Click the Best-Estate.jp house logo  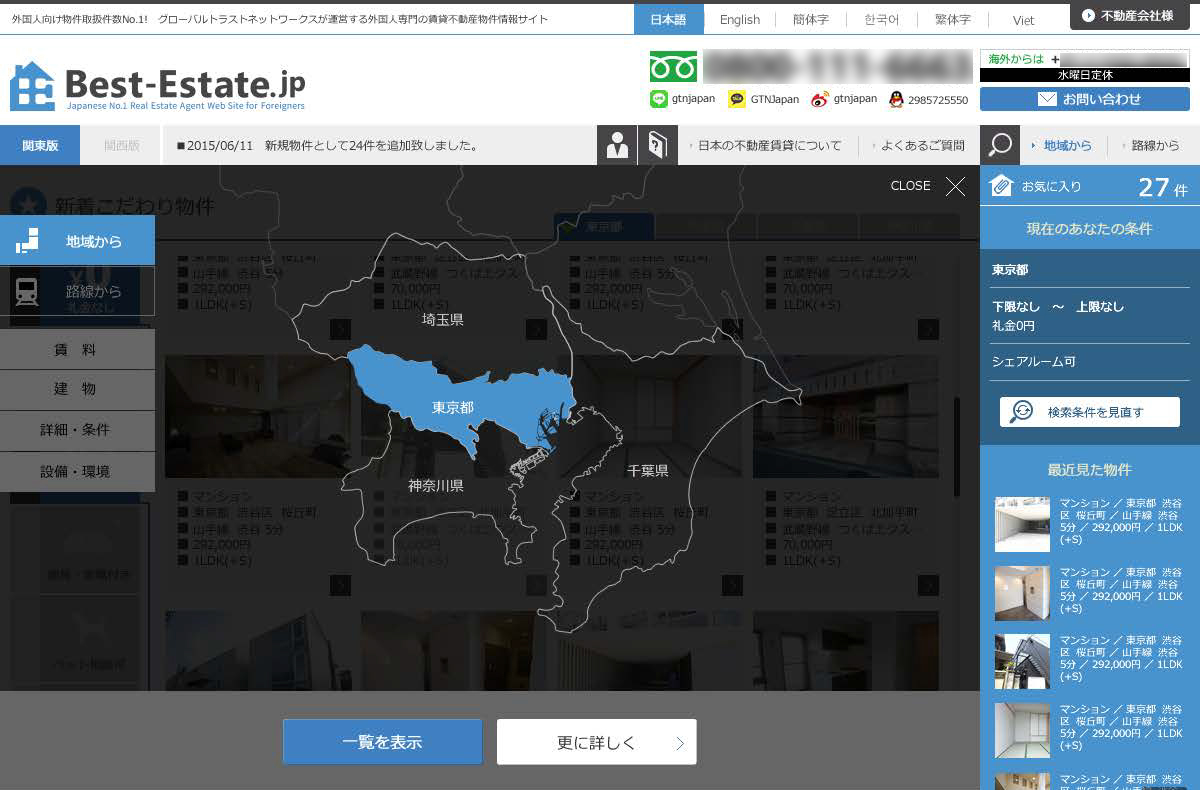coord(32,86)
